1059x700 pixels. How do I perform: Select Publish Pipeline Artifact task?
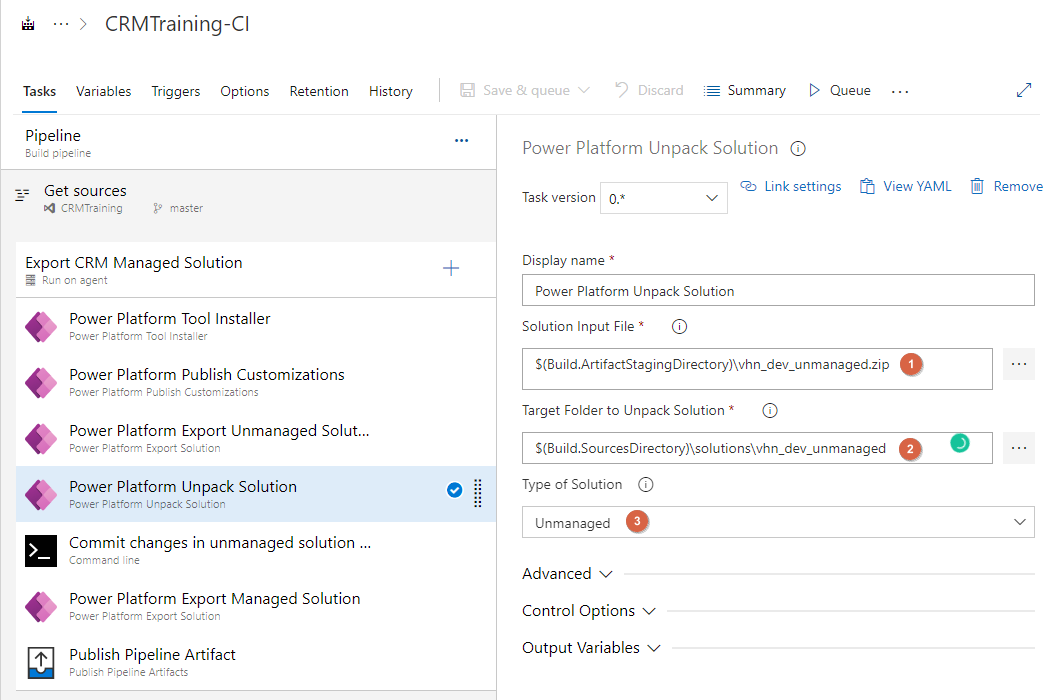pyautogui.click(x=255, y=663)
